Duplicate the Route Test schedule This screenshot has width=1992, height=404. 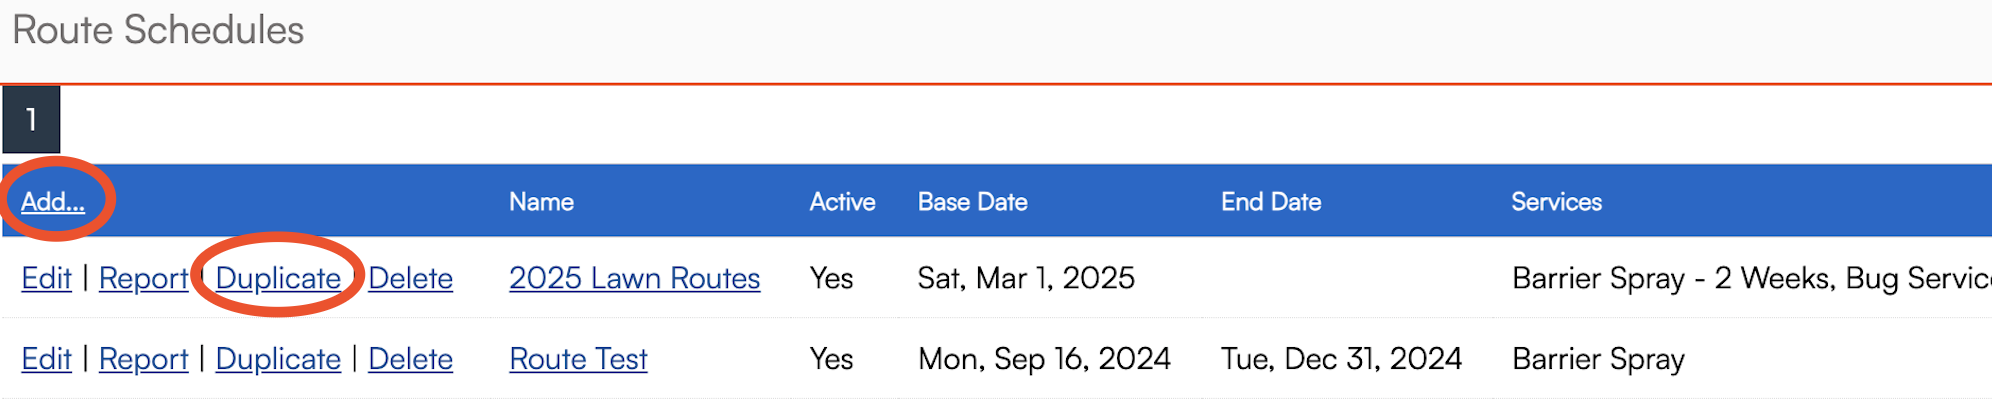point(278,360)
